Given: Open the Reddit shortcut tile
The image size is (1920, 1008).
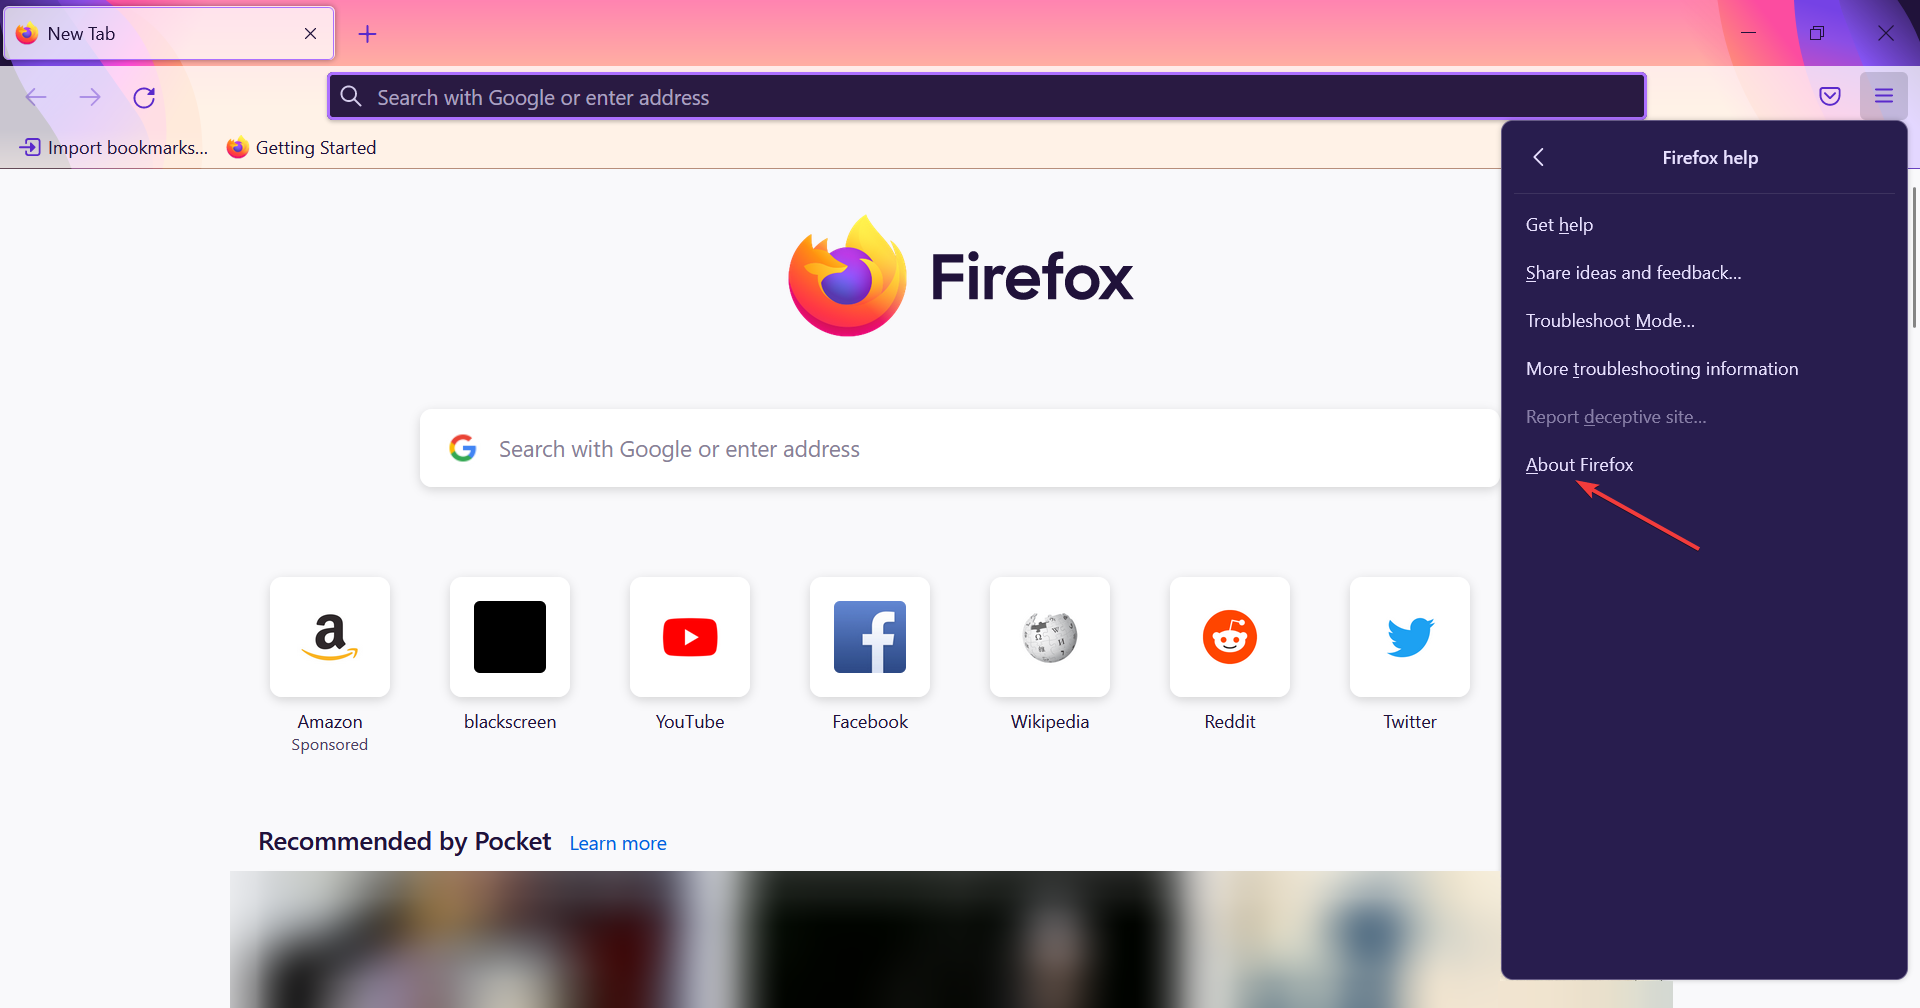Looking at the screenshot, I should click(1230, 637).
